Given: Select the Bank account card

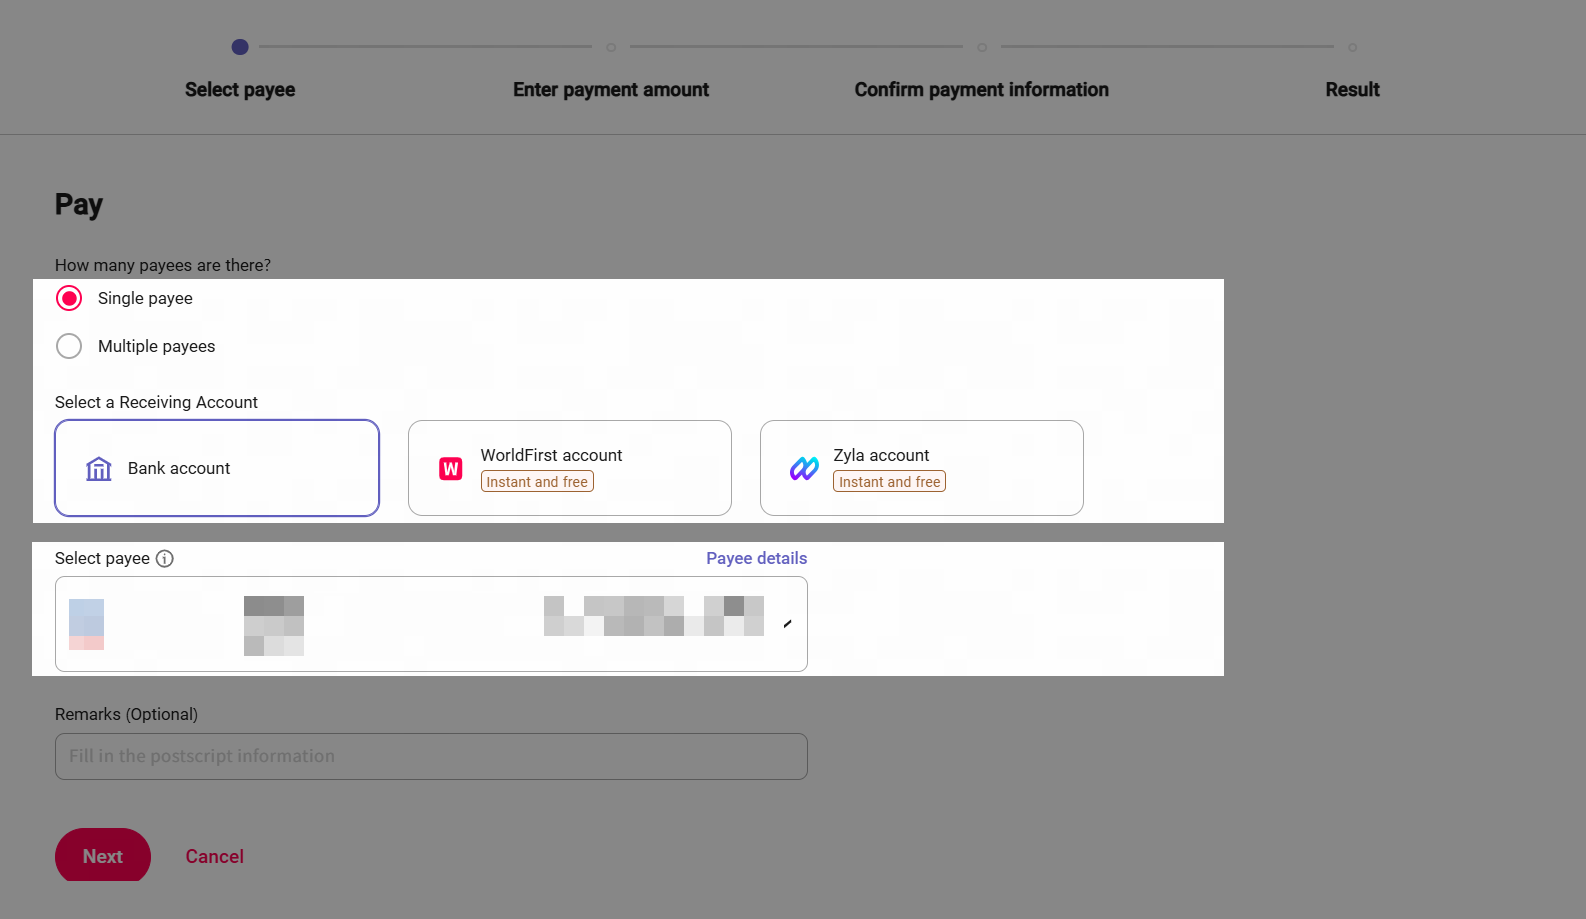Looking at the screenshot, I should pyautogui.click(x=217, y=468).
